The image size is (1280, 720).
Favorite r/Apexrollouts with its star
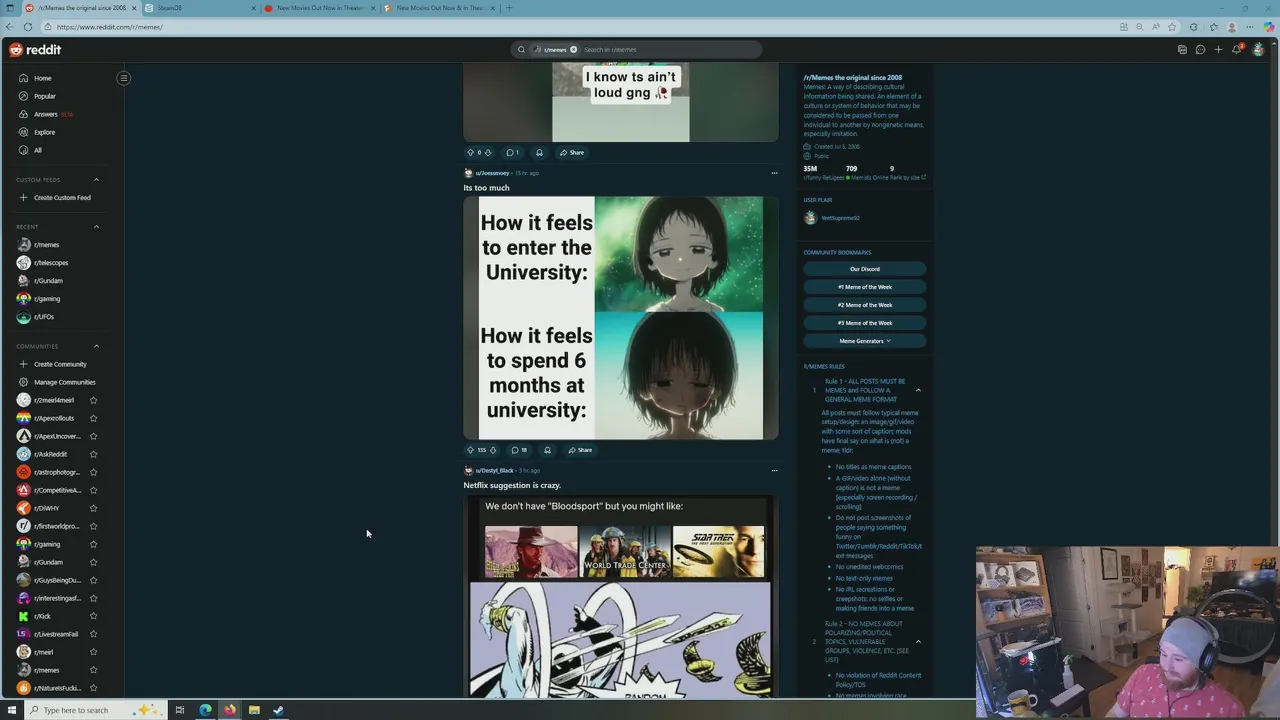tap(93, 418)
